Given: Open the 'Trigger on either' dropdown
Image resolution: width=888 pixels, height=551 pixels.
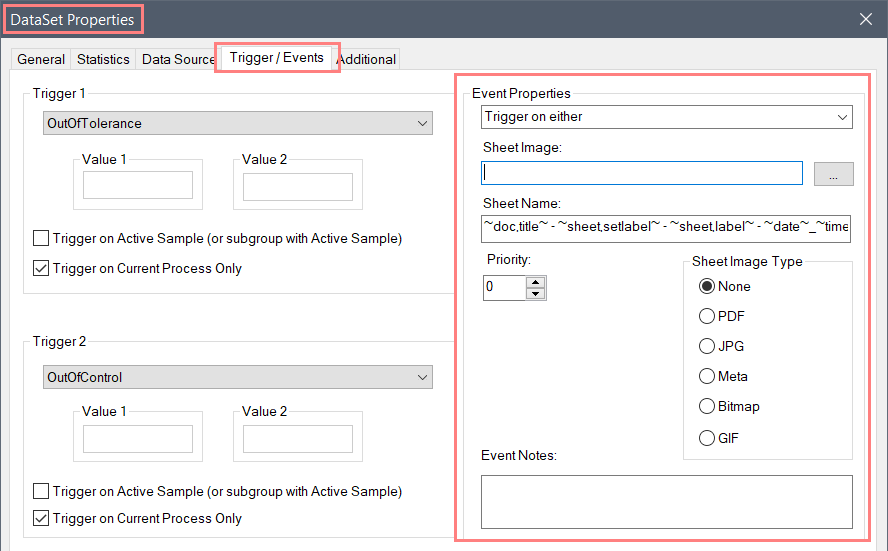Looking at the screenshot, I should click(x=666, y=117).
